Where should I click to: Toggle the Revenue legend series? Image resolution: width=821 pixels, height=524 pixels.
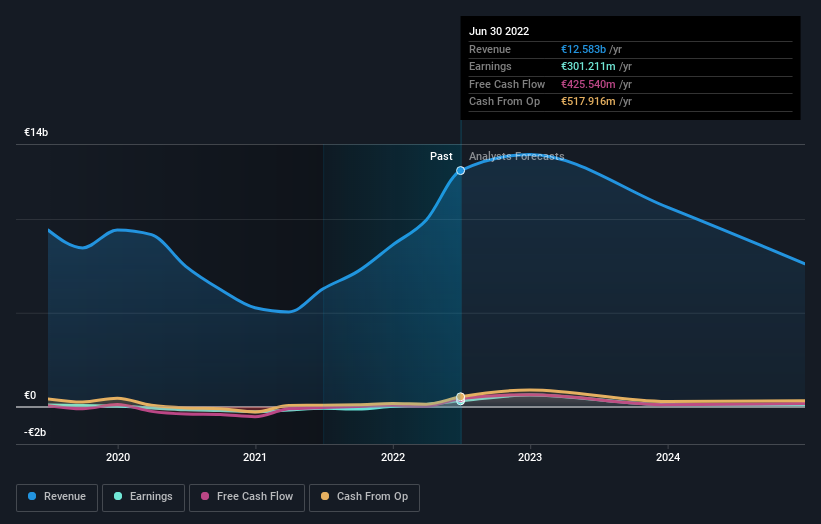pyautogui.click(x=57, y=497)
